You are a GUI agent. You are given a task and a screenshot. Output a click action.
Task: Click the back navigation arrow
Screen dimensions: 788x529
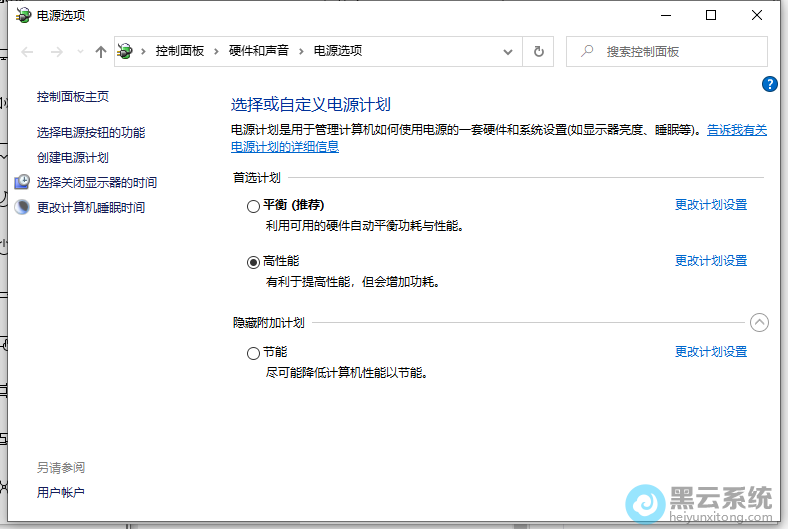coord(27,51)
